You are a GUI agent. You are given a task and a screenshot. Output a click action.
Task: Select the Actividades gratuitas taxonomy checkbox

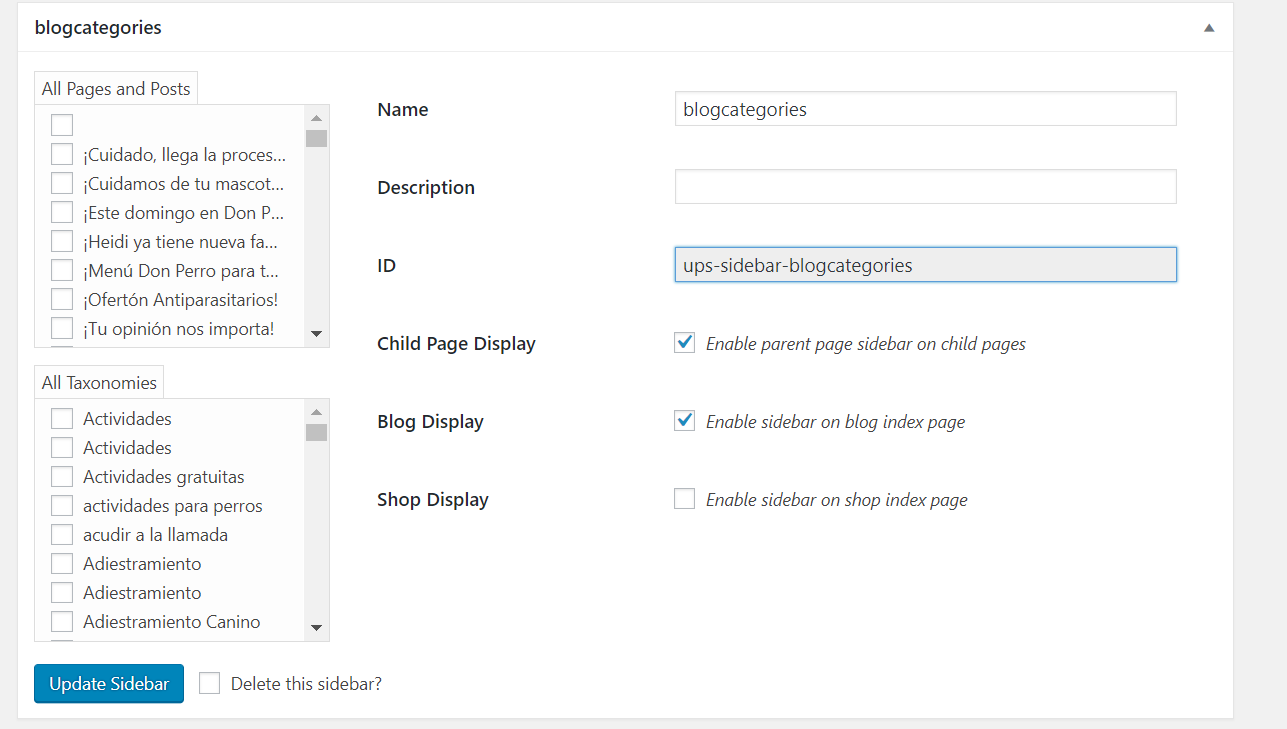coord(62,476)
